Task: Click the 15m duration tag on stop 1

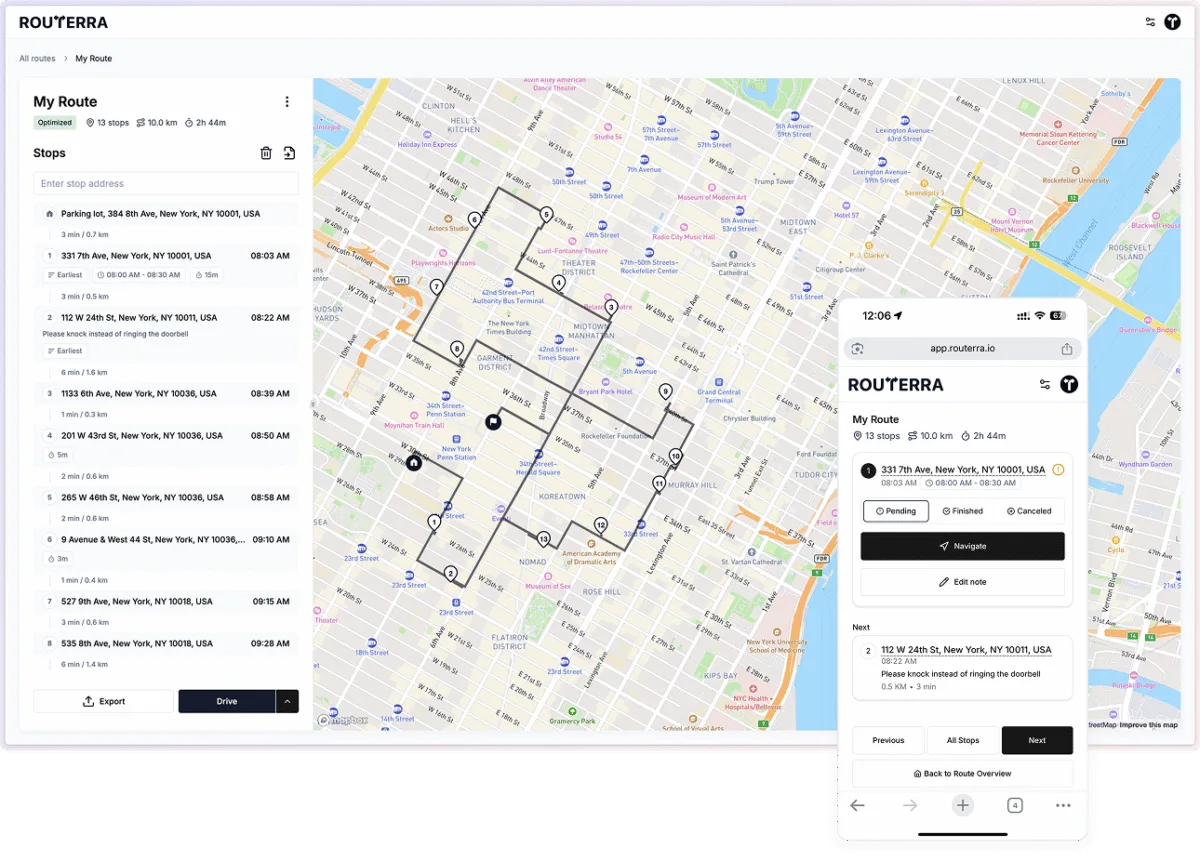Action: [206, 275]
